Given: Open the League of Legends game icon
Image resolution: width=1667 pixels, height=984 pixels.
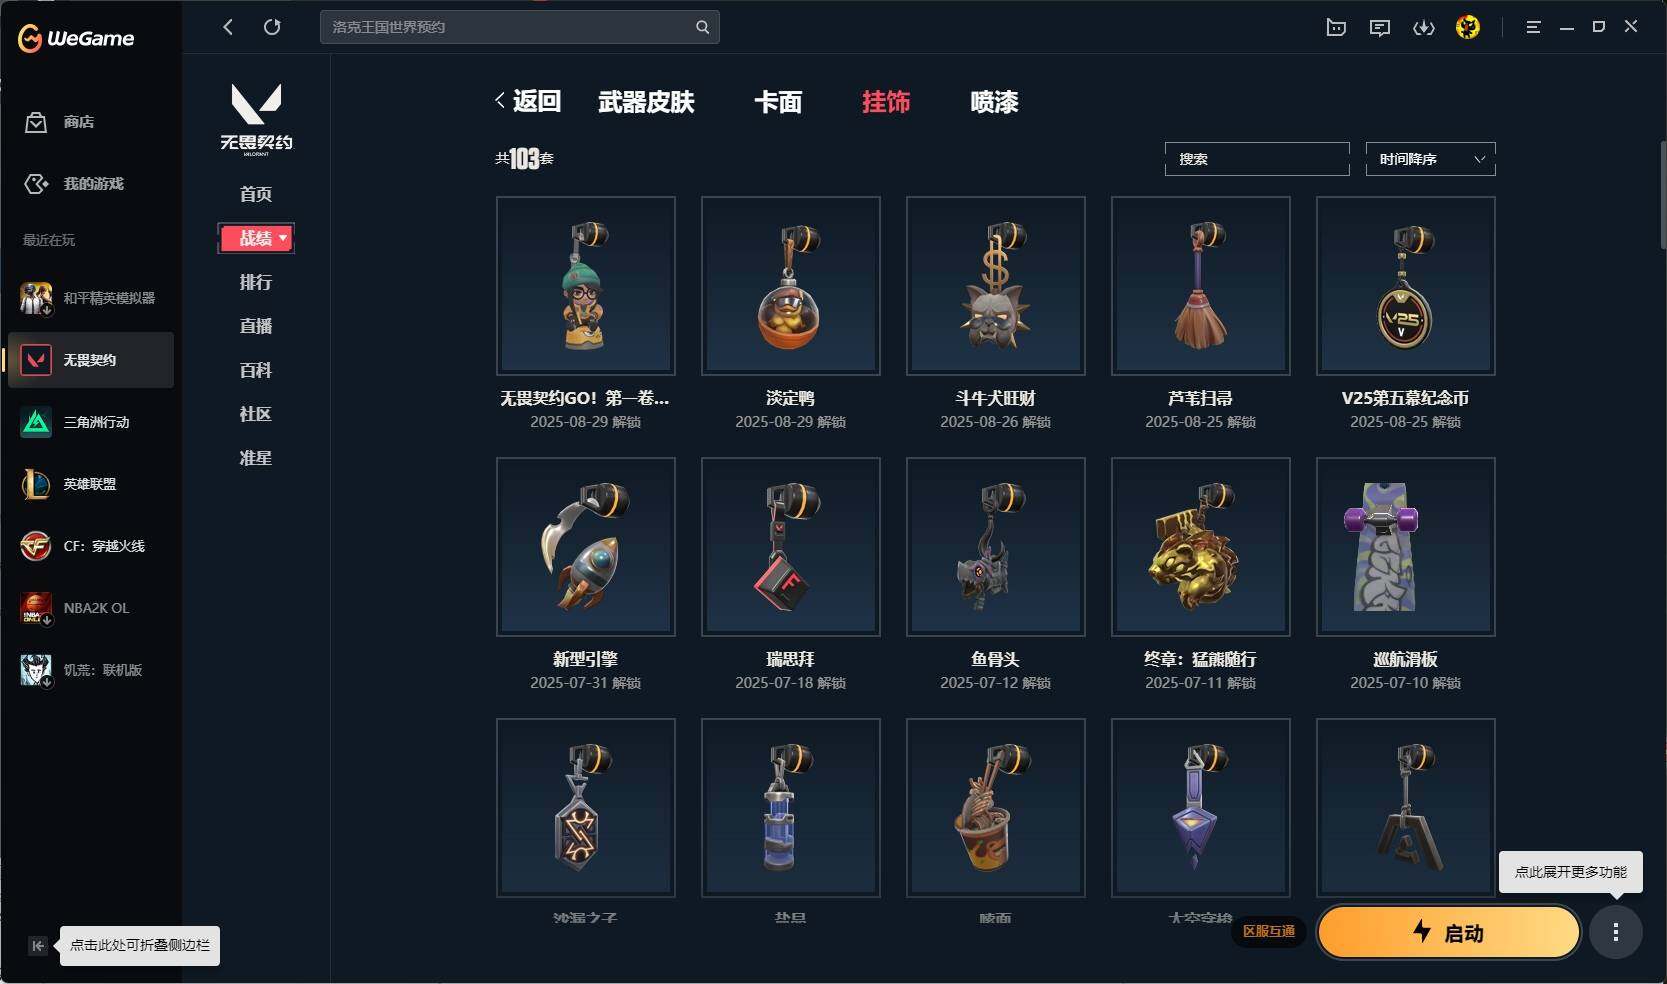Looking at the screenshot, I should click(36, 484).
